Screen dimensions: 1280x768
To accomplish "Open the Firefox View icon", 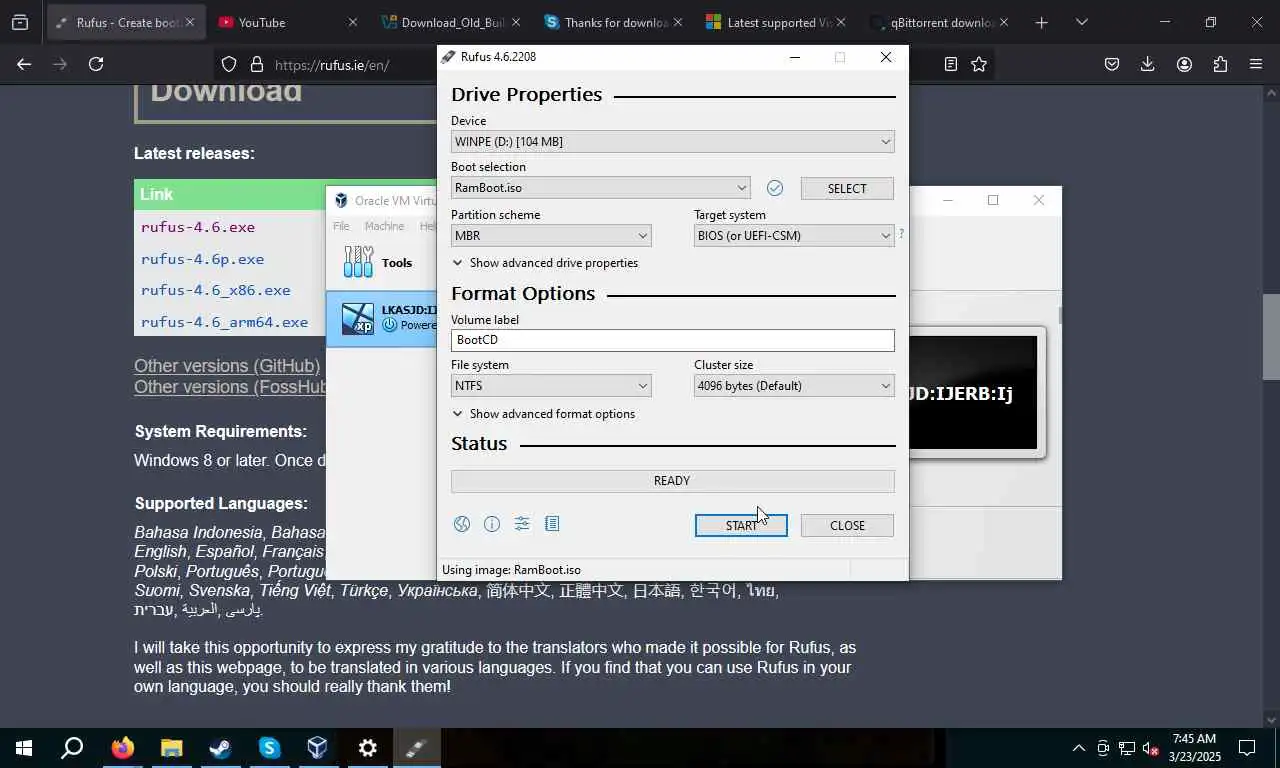I will coord(20,22).
